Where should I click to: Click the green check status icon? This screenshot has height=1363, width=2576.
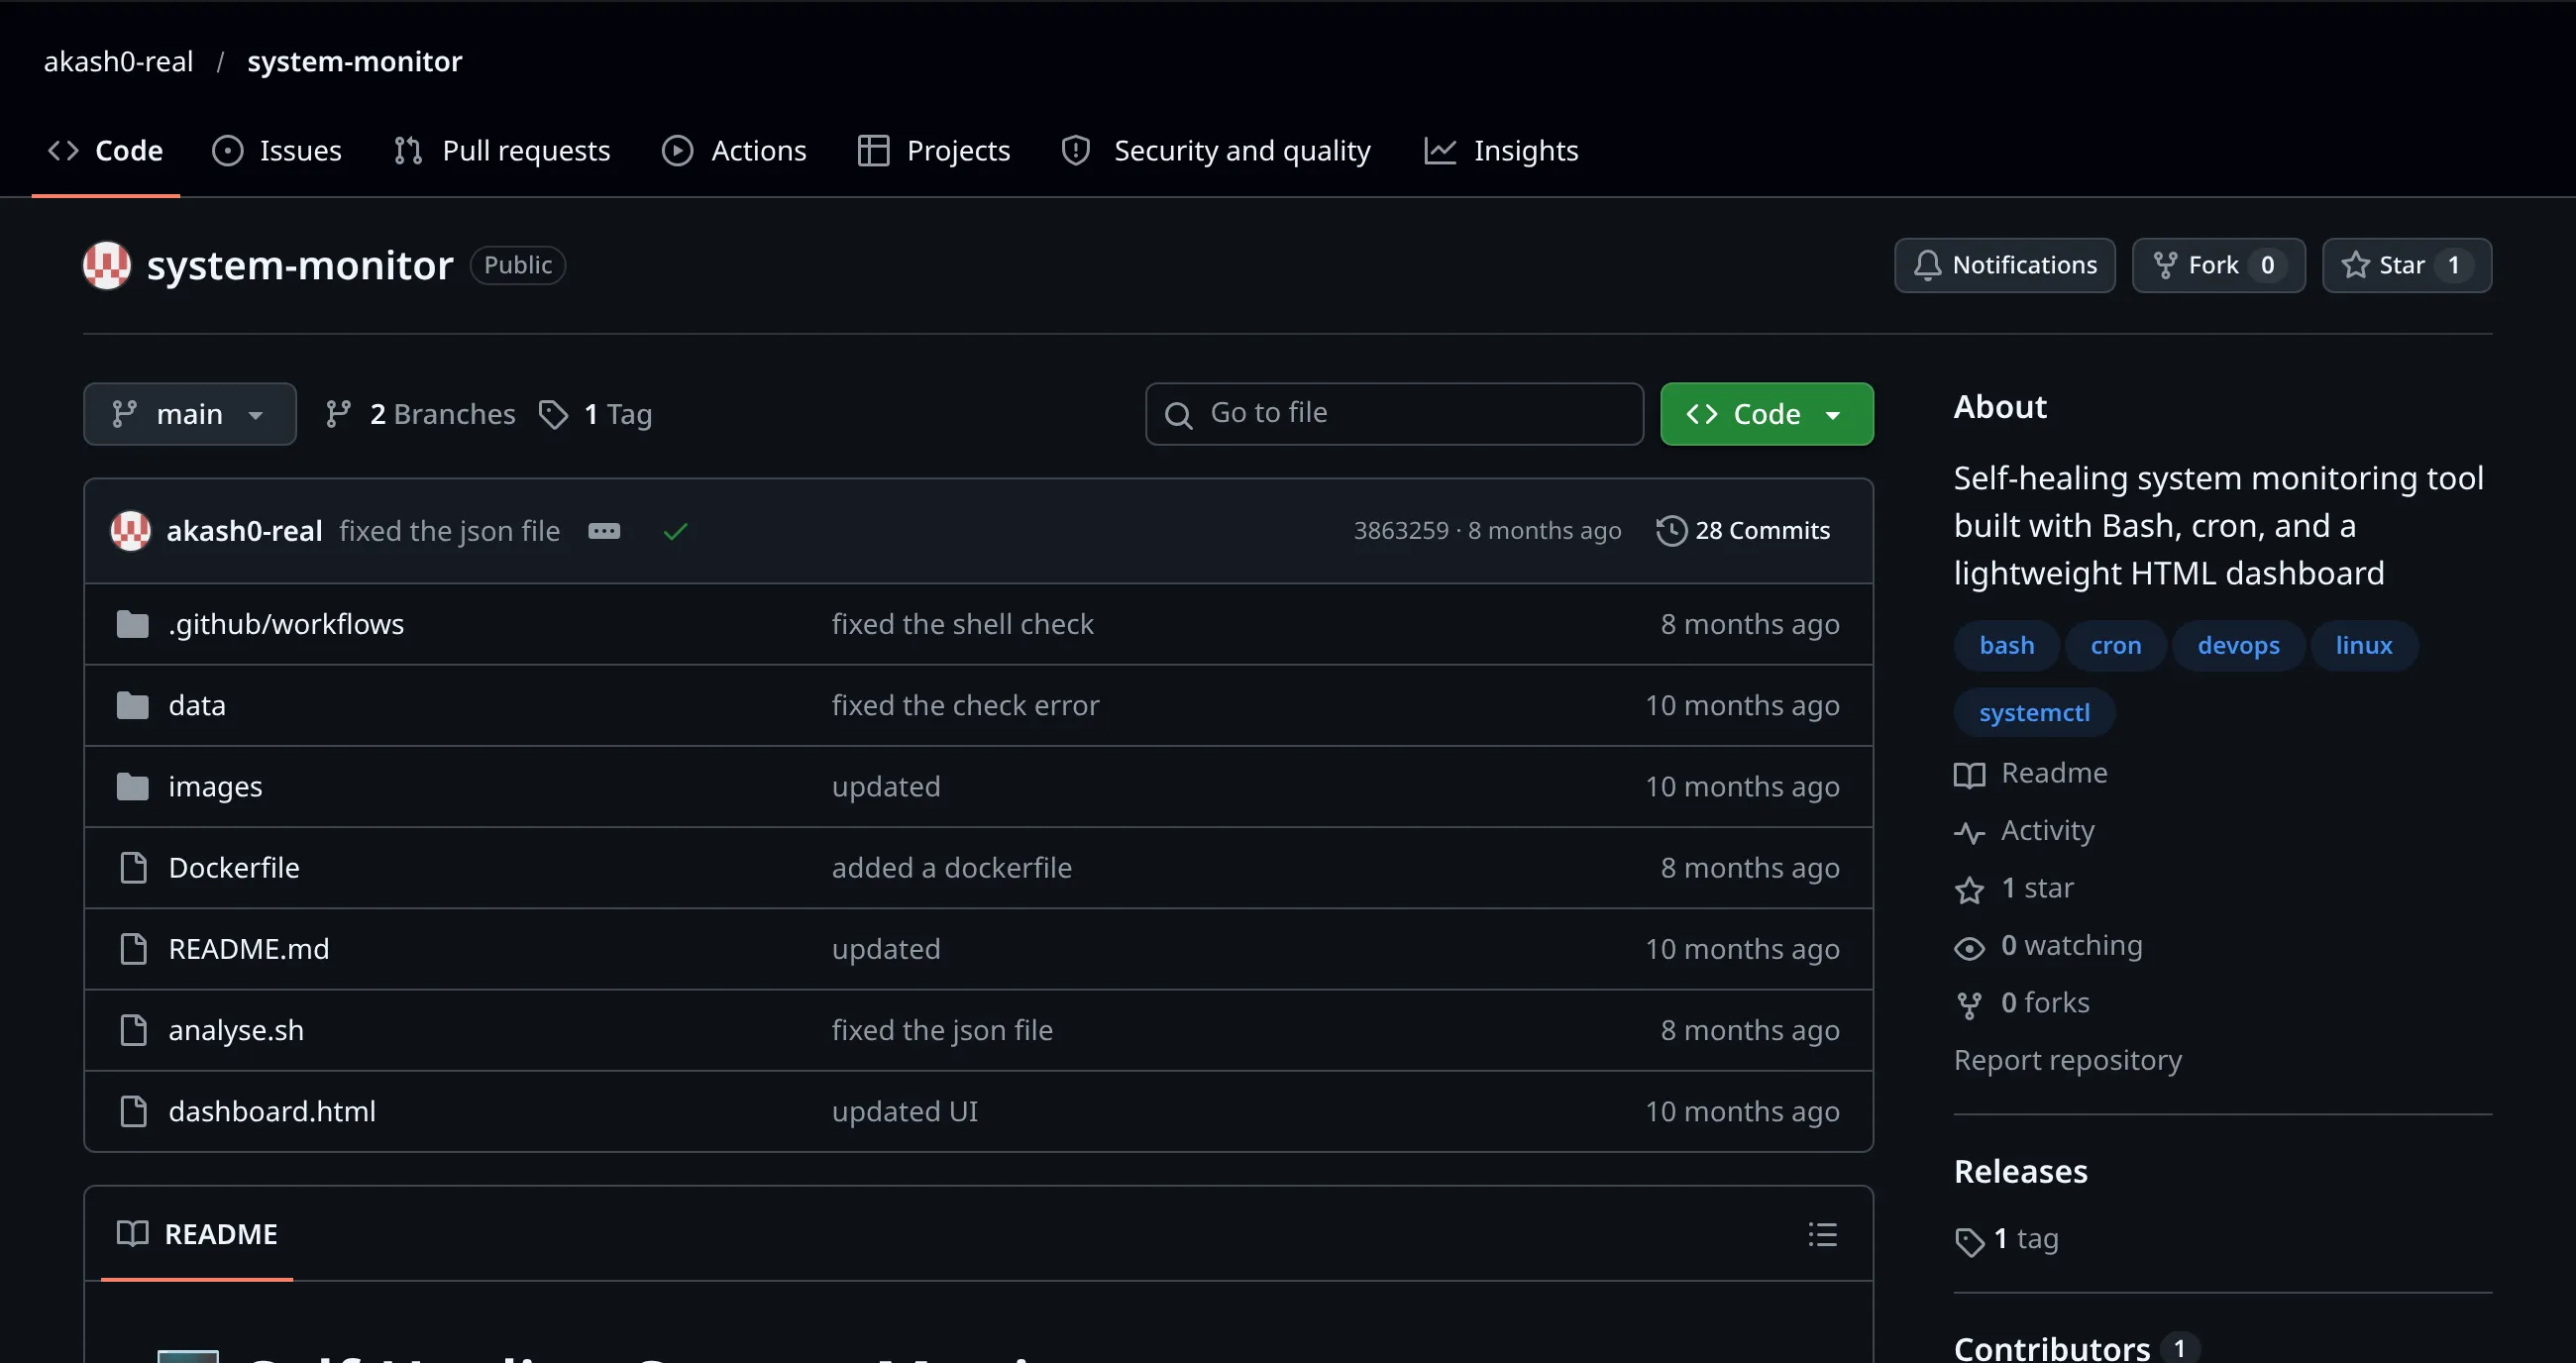[675, 531]
